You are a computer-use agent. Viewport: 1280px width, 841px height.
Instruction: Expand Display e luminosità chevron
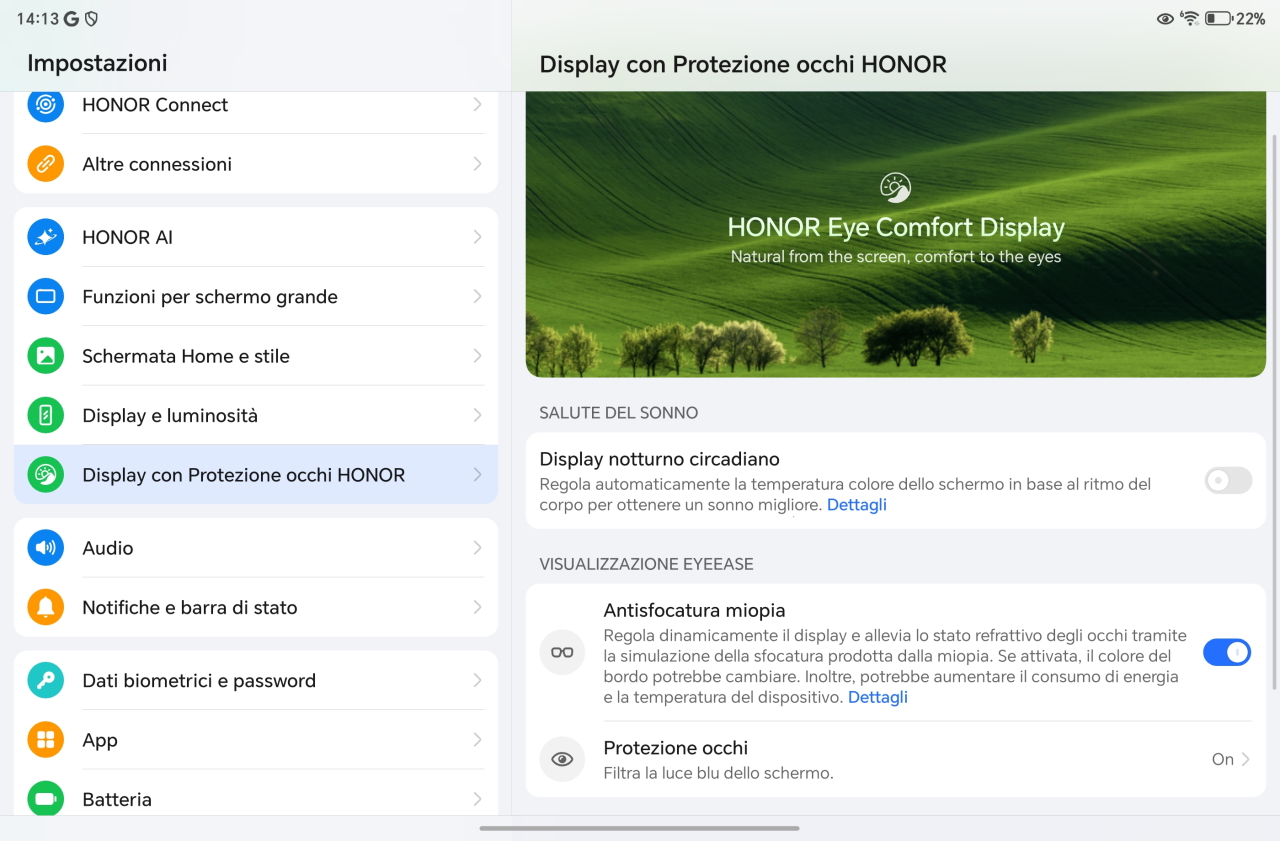tap(477, 415)
